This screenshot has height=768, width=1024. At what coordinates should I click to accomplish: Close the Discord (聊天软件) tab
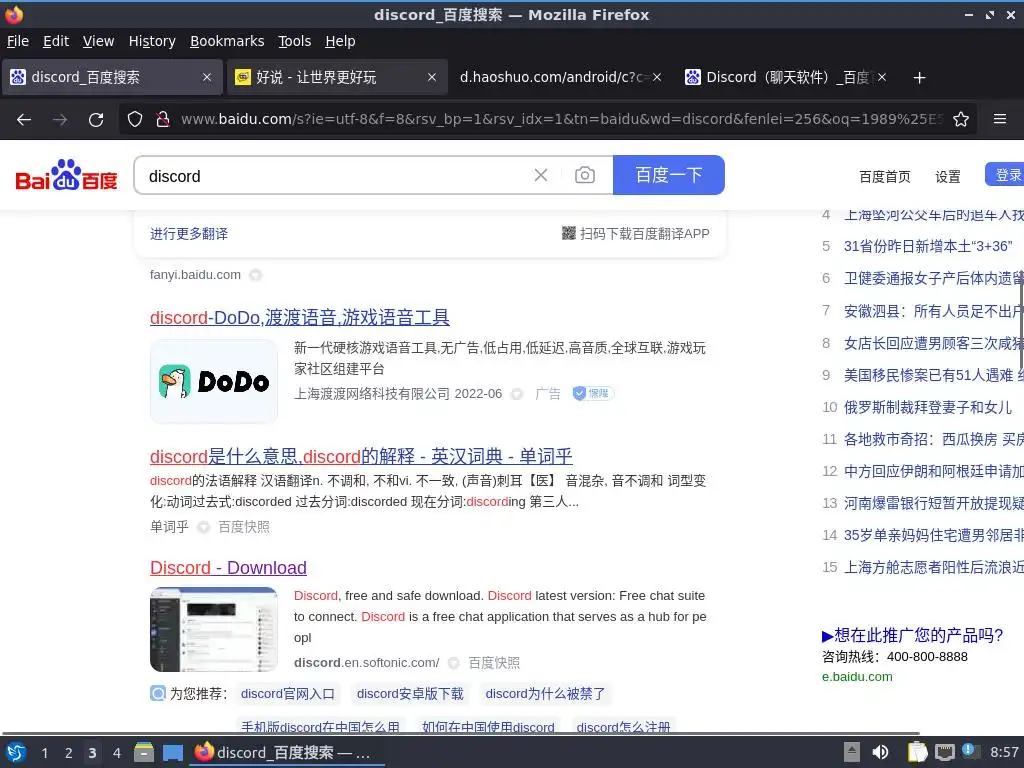[882, 77]
